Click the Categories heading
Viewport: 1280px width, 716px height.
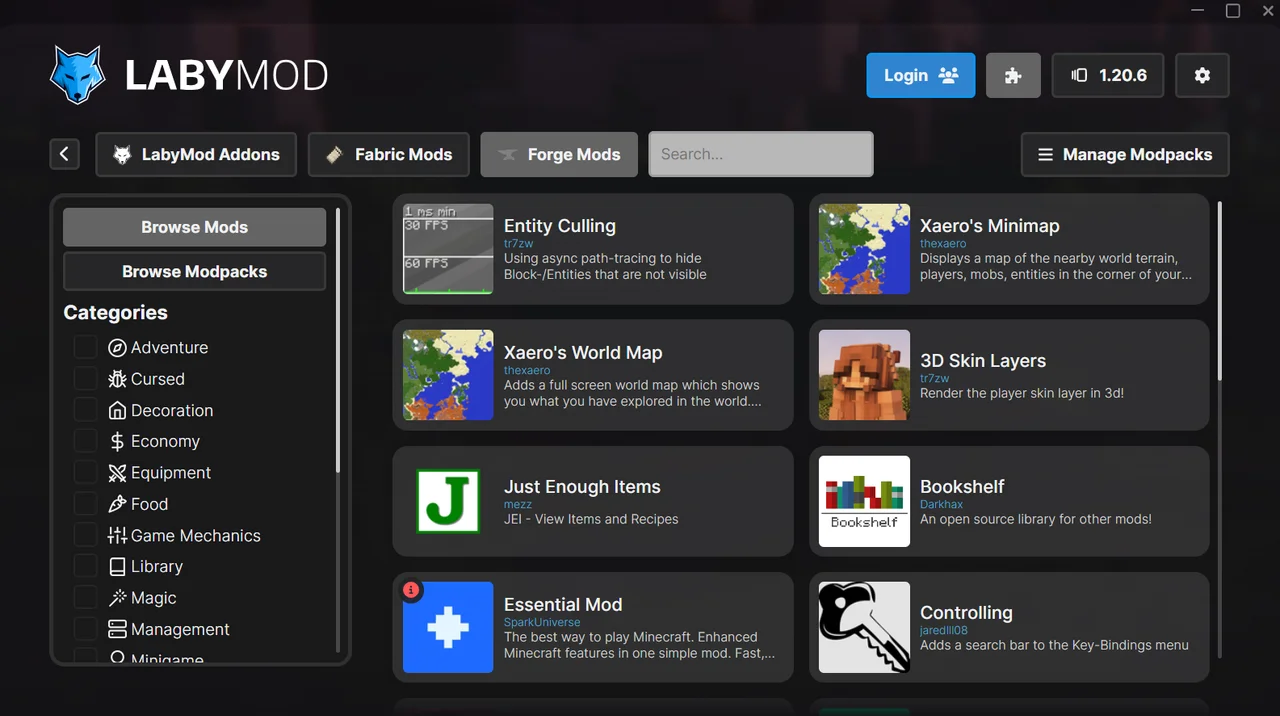(115, 313)
